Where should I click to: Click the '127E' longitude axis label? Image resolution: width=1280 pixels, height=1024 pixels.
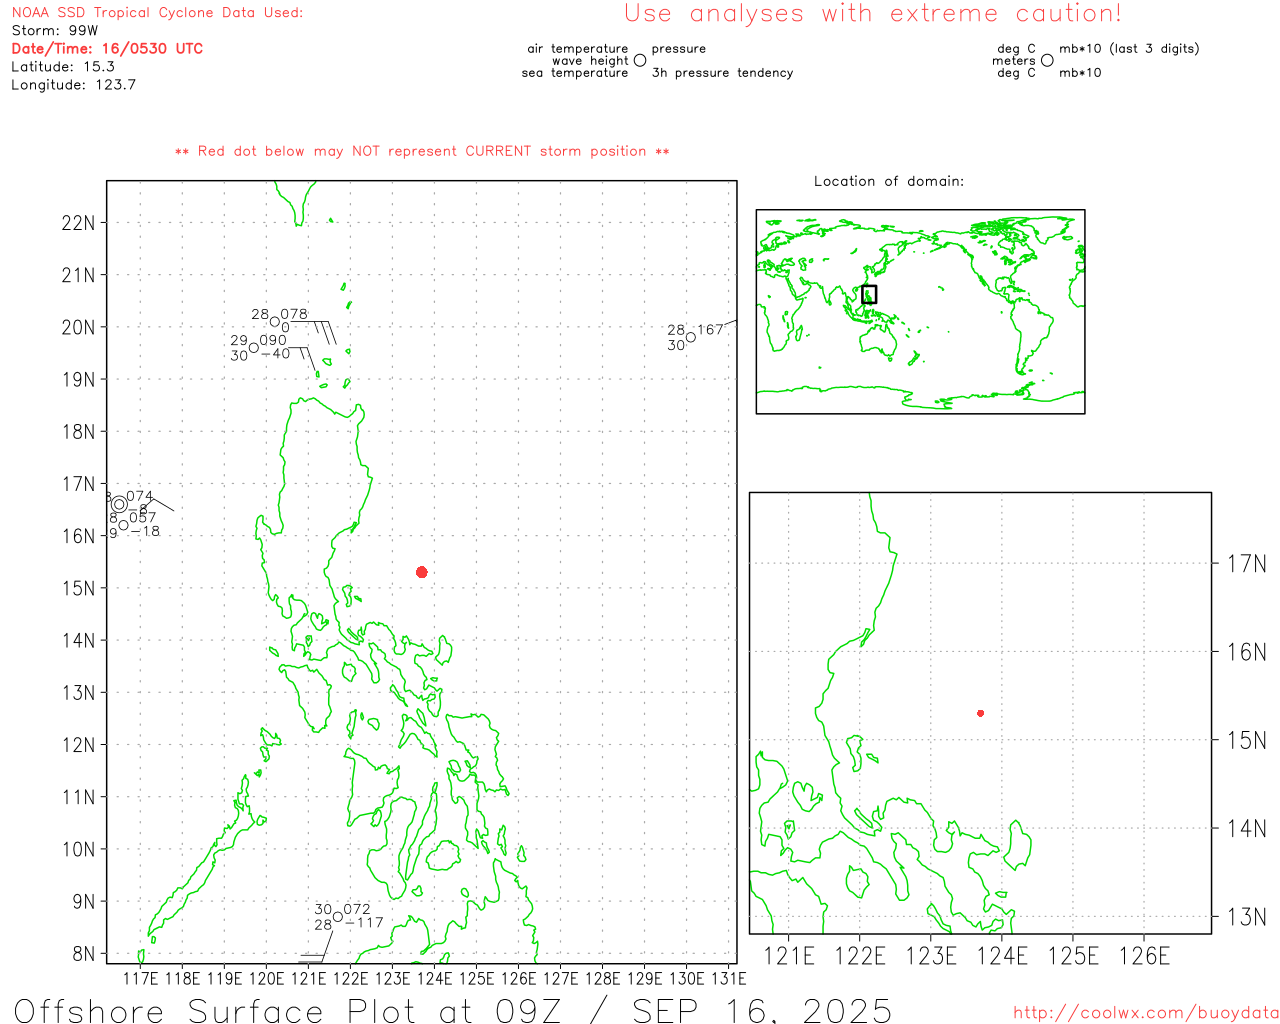(560, 979)
